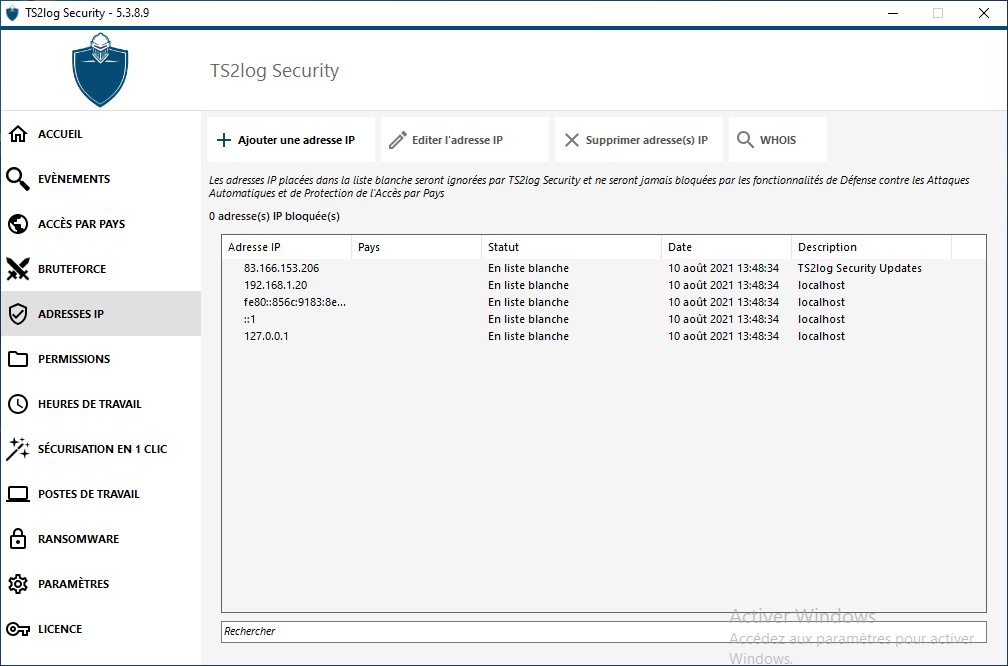The image size is (1008, 666).
Task: Select the 83.166.153.206 row
Action: click(x=604, y=268)
